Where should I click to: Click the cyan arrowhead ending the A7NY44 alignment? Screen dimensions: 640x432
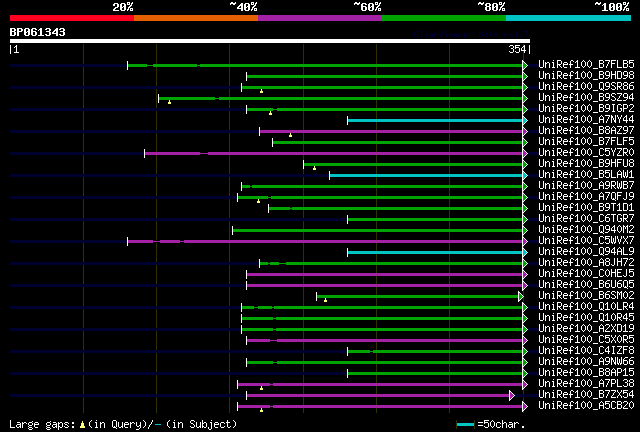pos(525,120)
